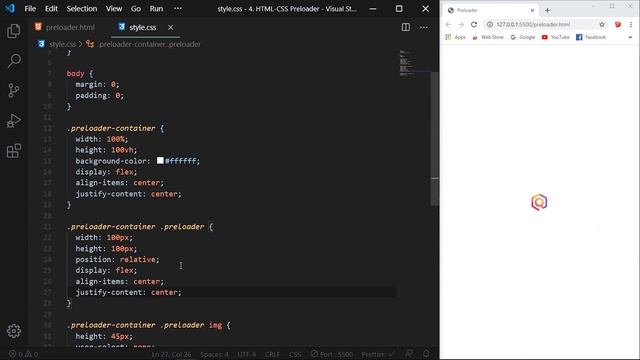The height and width of the screenshot is (360, 640).
Task: Click the #ffffff color swatch
Action: (160, 161)
